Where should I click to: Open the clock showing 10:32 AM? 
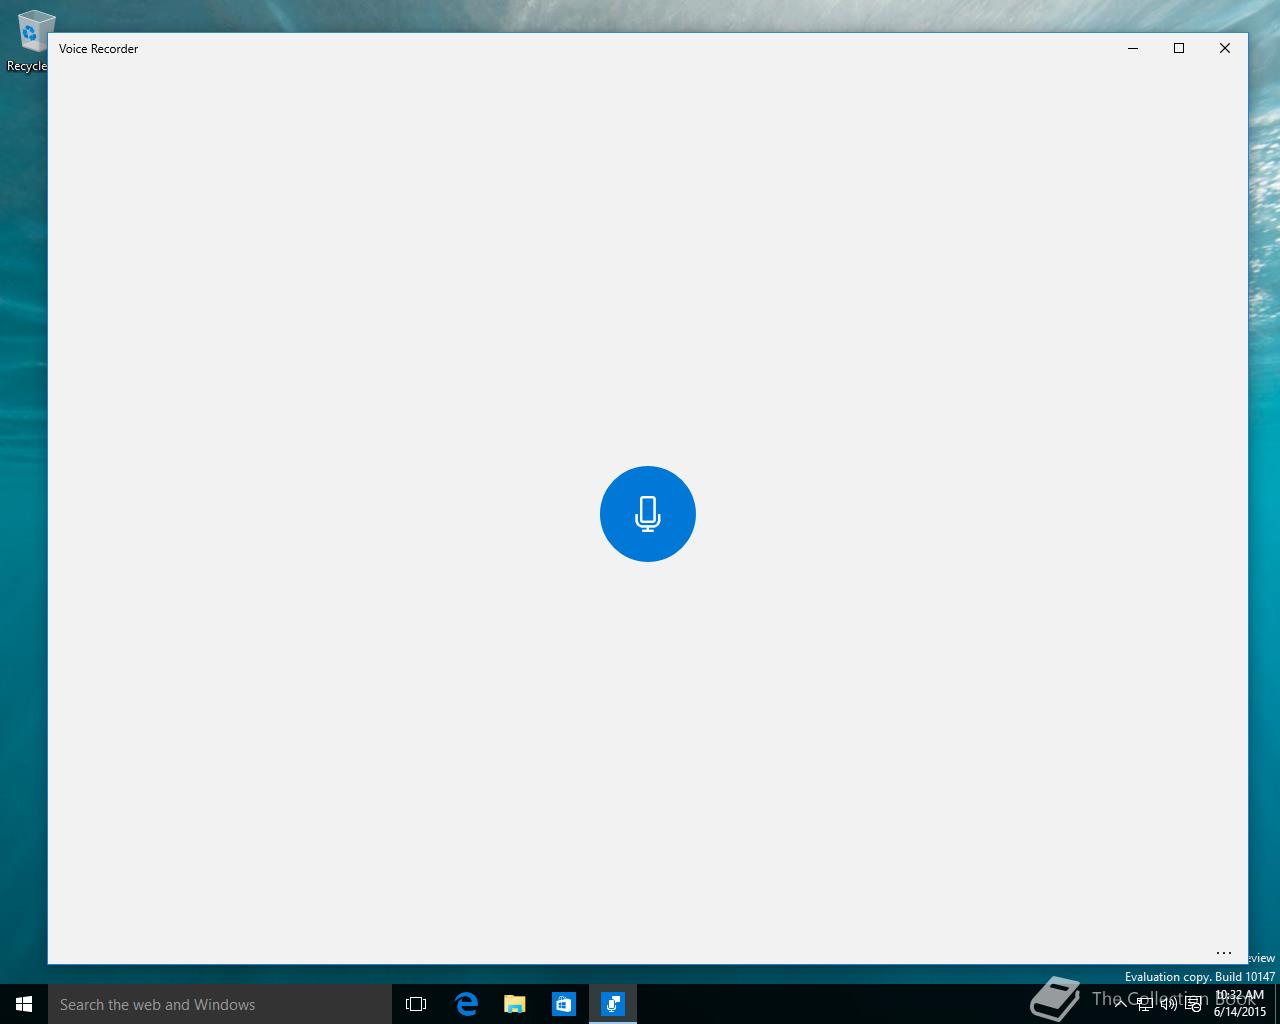point(1240,1004)
